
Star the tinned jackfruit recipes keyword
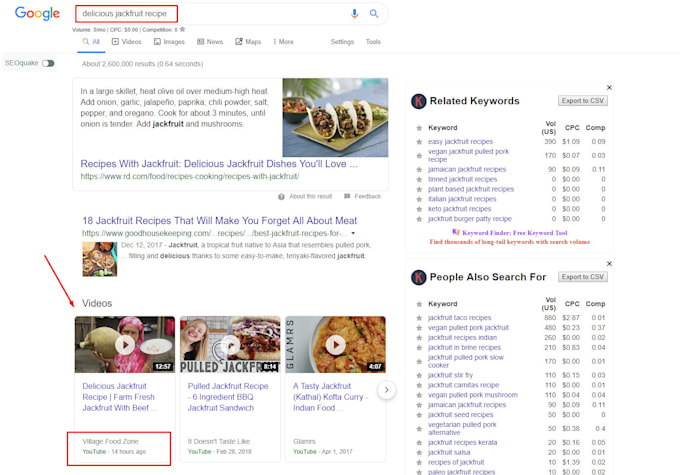click(x=419, y=180)
